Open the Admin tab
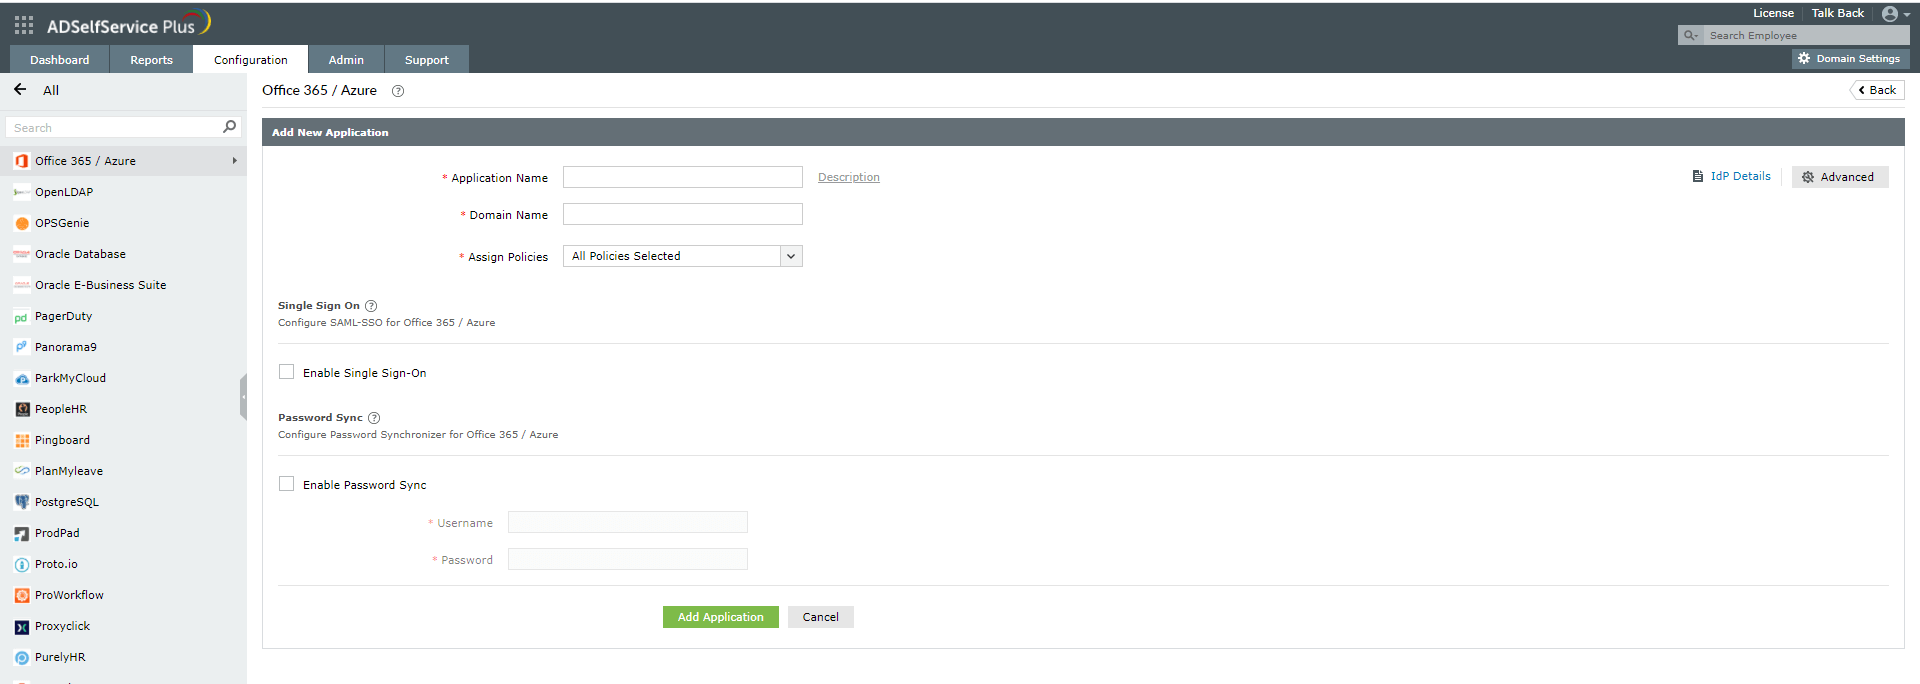Viewport: 1920px width, 684px height. click(346, 60)
